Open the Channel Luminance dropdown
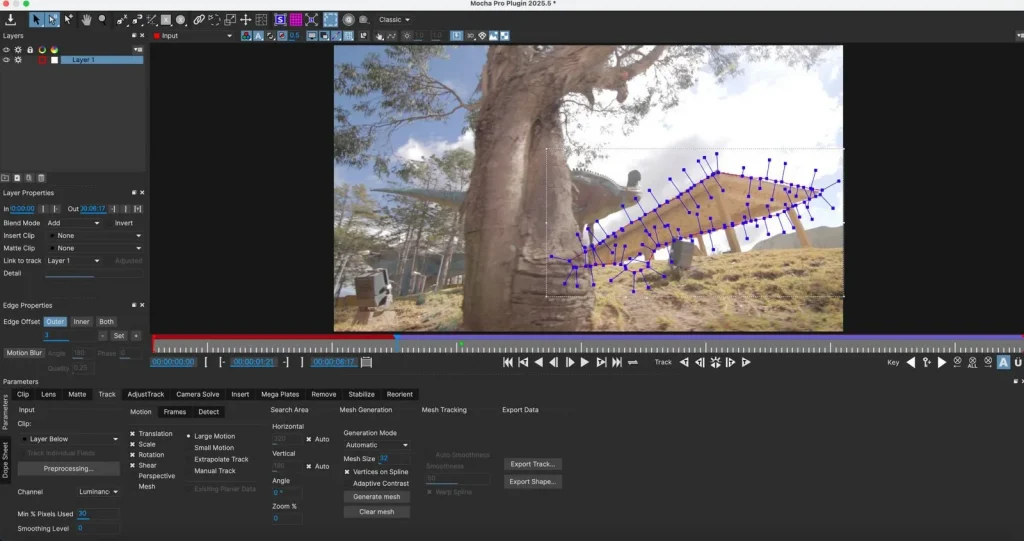Viewport: 1024px width, 541px height. 99,492
